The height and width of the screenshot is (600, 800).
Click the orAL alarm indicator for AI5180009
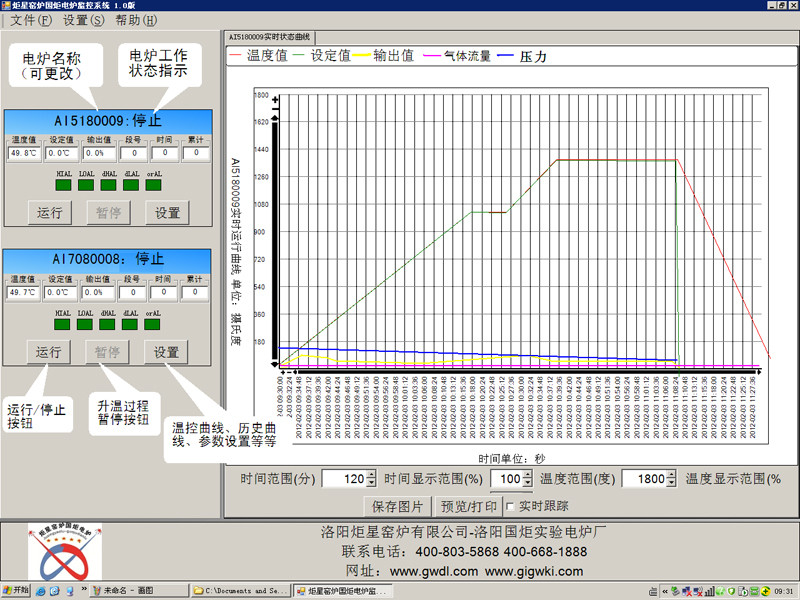point(153,183)
